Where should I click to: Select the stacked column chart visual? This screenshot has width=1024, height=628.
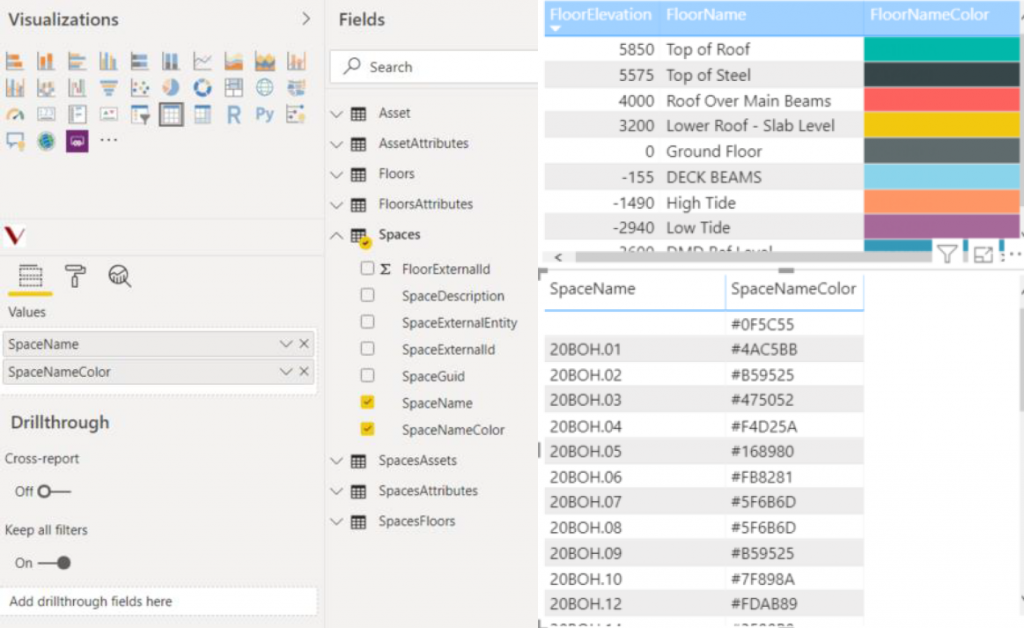45,61
